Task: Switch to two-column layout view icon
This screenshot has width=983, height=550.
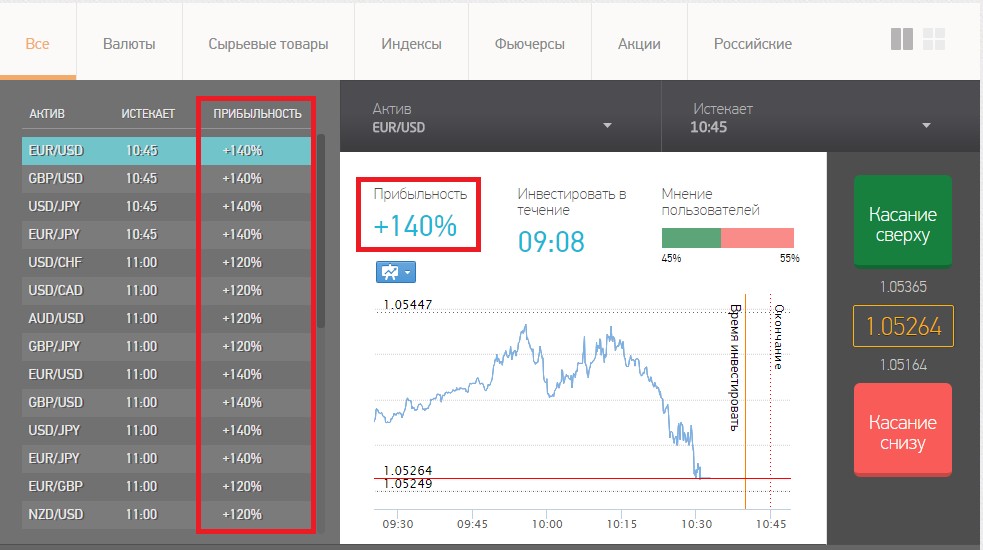Action: coord(901,39)
